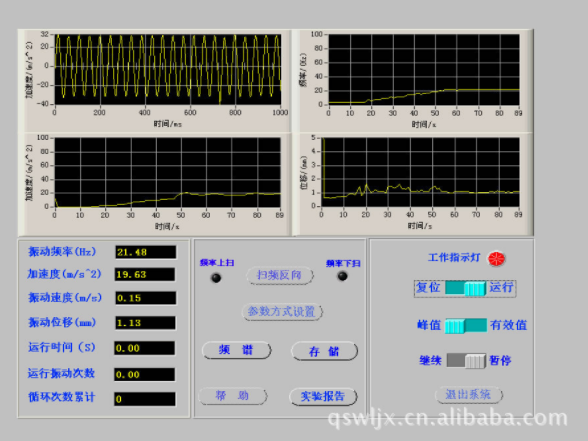Click the 扫频反向 button
Screen dimensions: 588x441
pos(280,276)
